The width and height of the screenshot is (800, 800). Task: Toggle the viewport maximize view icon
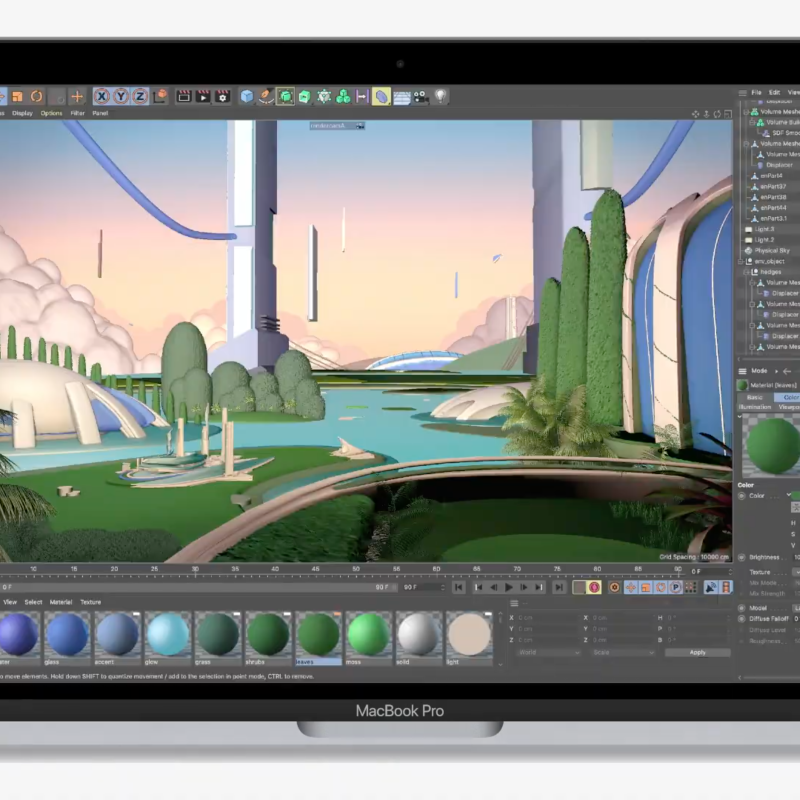[x=728, y=114]
